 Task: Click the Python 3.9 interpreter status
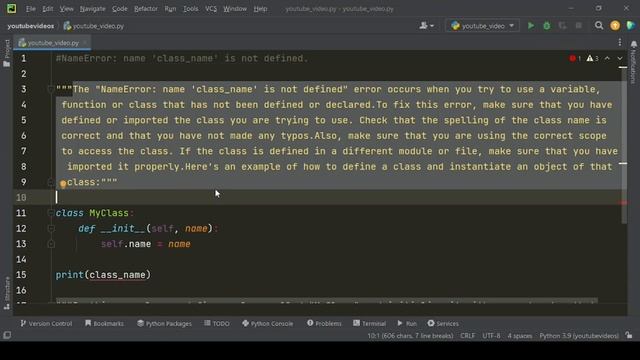coord(579,336)
